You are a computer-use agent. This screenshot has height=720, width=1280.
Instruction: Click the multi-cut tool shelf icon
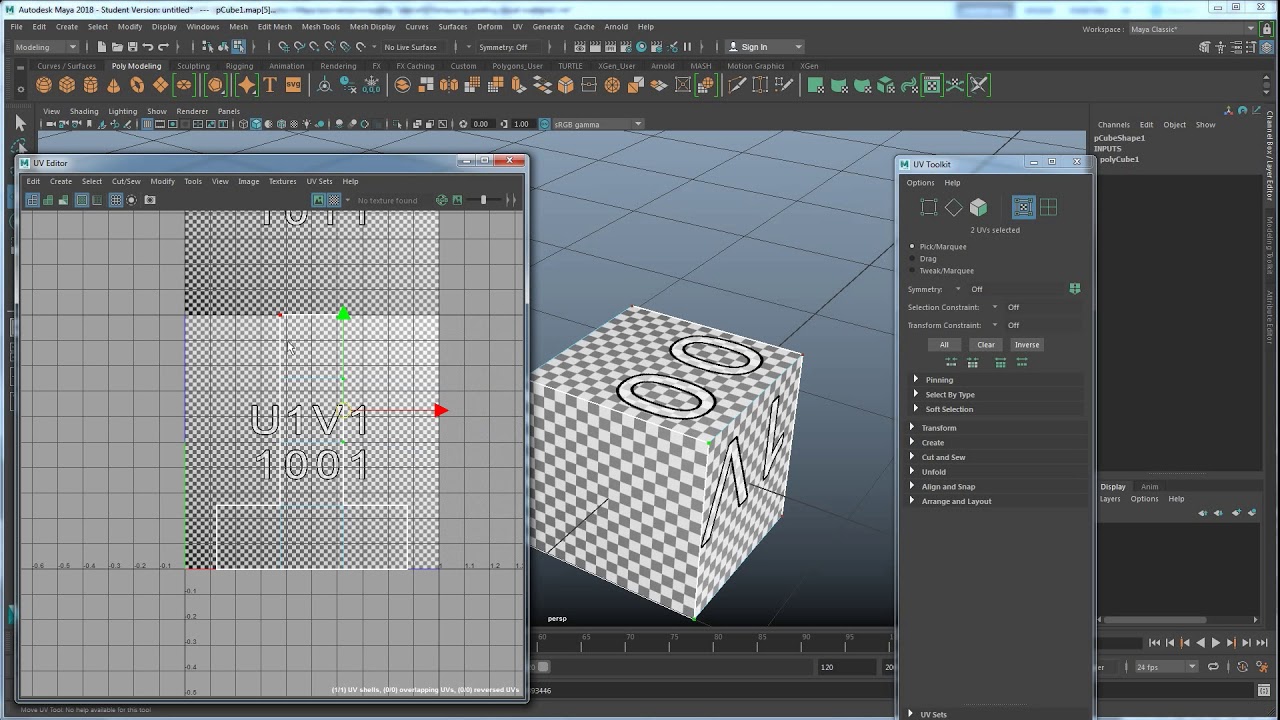(x=737, y=85)
